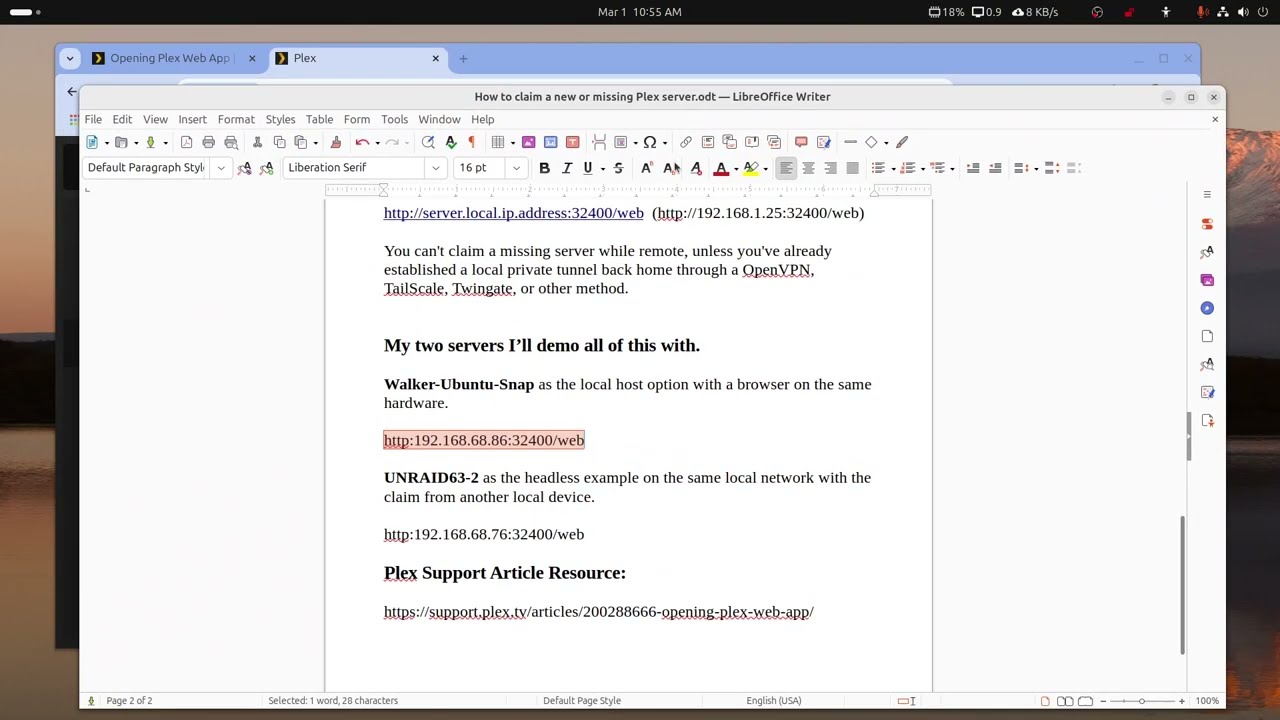1280x720 pixels.
Task: Insert a line shape
Action: coord(850,142)
